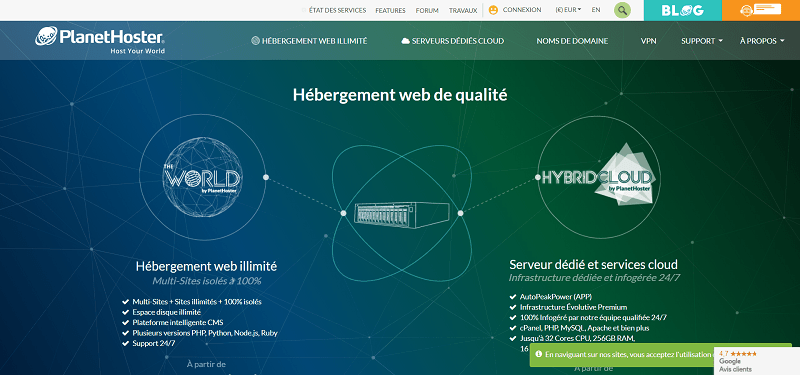Click the line AutoPeakPower (APP)
The height and width of the screenshot is (375, 800).
[x=556, y=296]
